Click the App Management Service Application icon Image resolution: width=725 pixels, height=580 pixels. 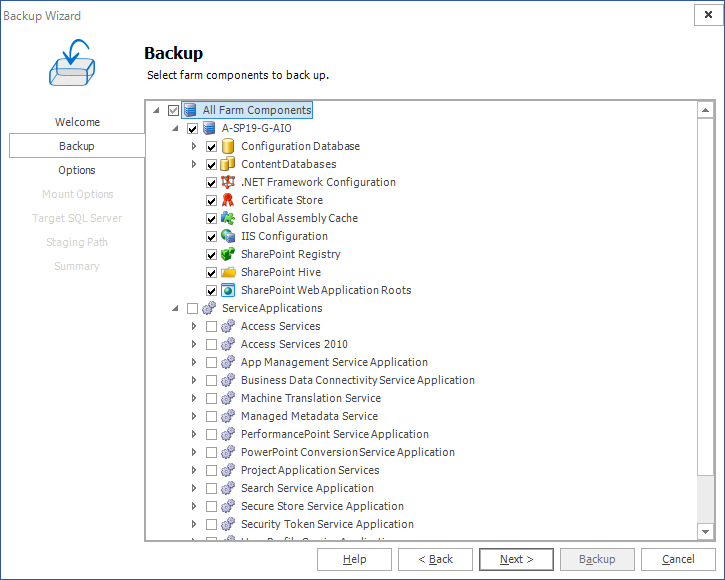click(228, 362)
